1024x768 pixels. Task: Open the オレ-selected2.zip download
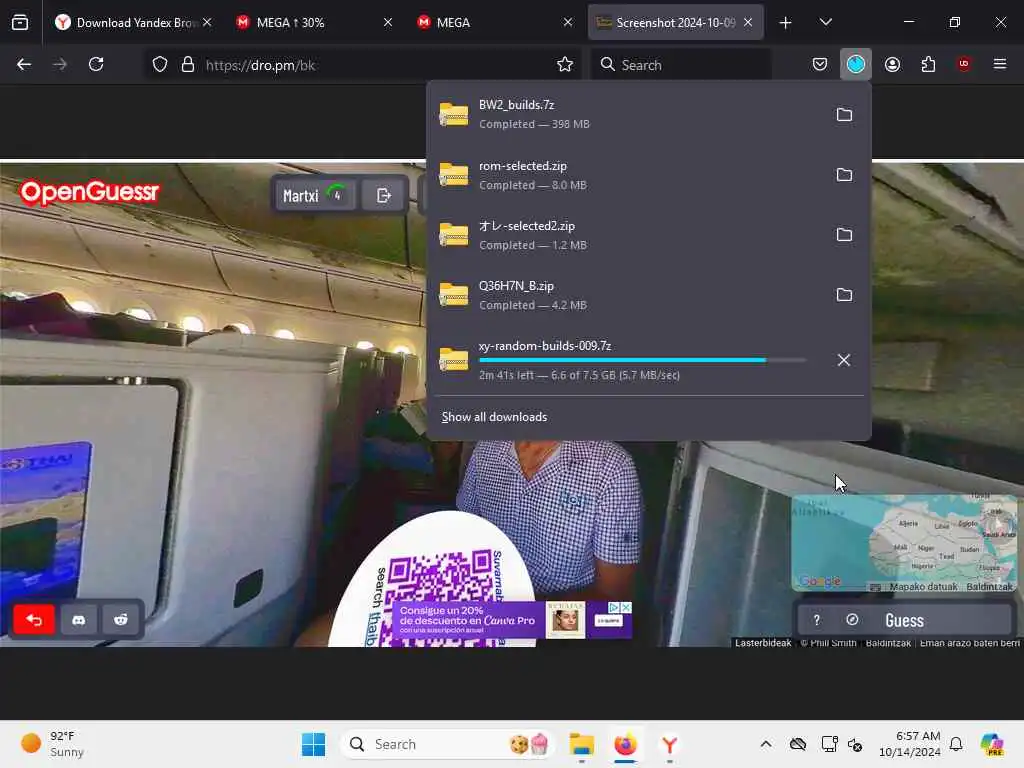(627, 234)
